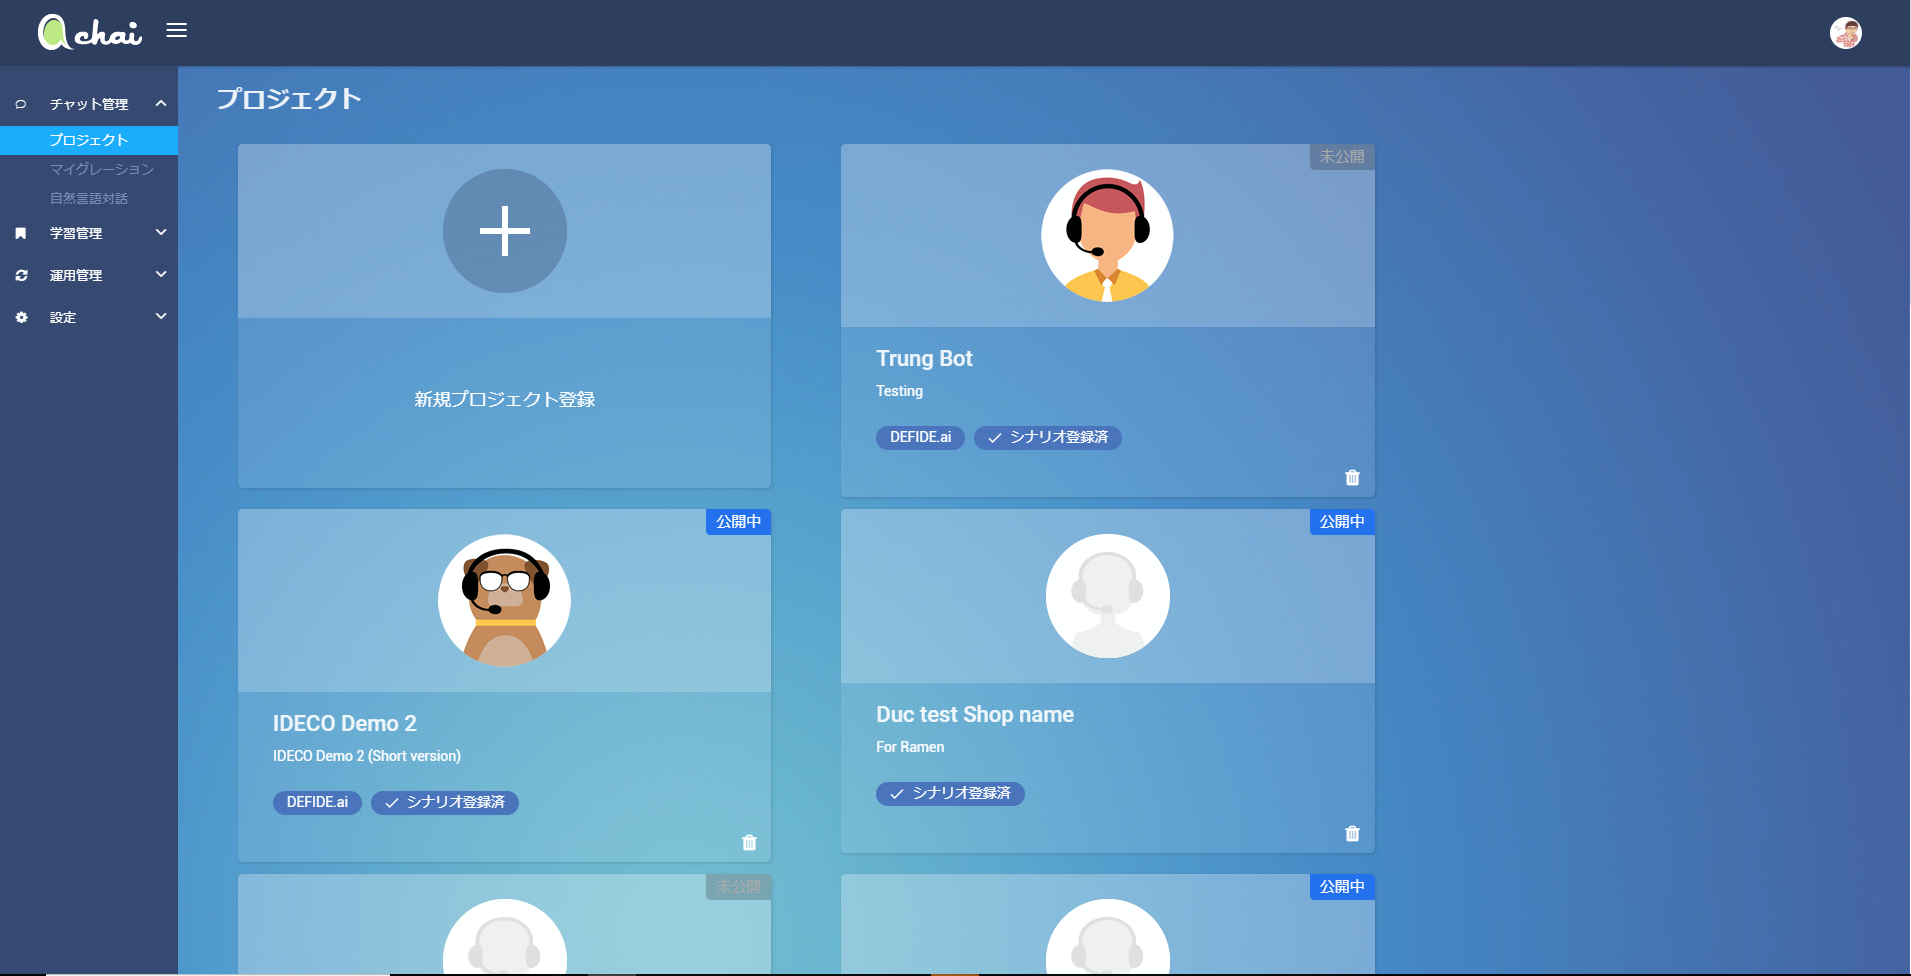Screen dimensions: 1911x976
Task: Expand the 学習管理 section chevron
Action: (x=161, y=232)
